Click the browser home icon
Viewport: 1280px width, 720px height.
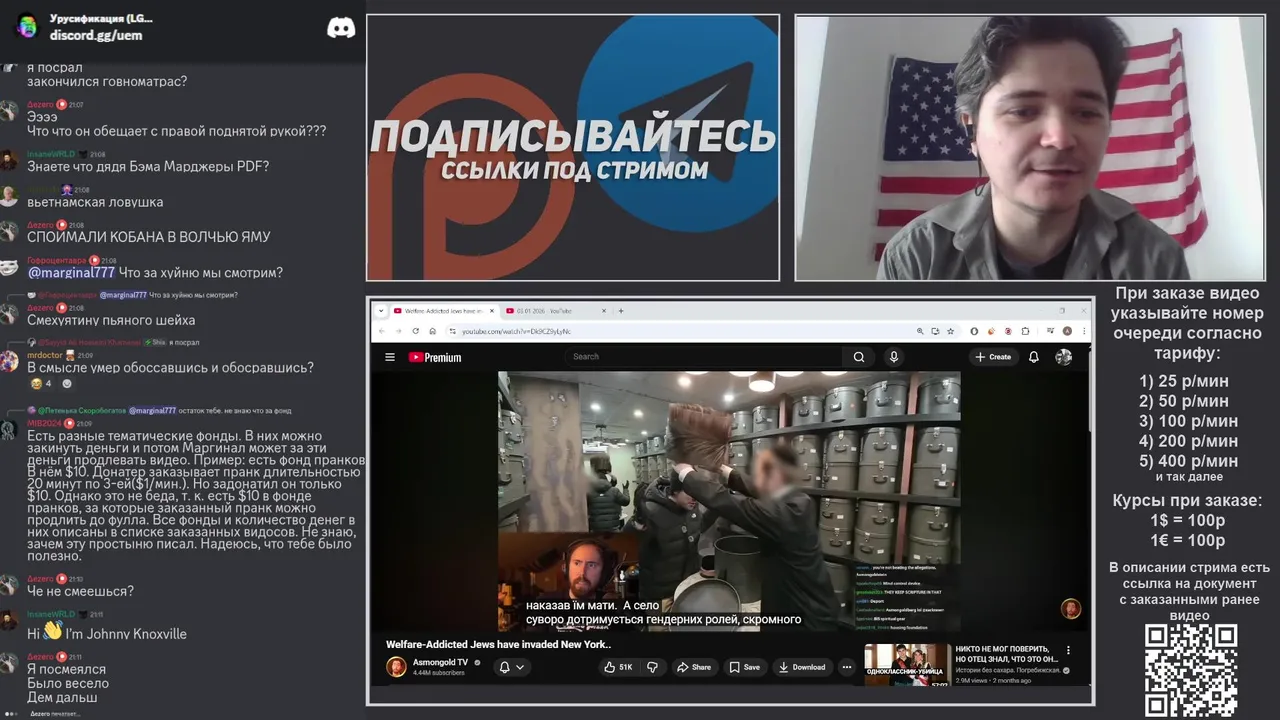(x=433, y=331)
